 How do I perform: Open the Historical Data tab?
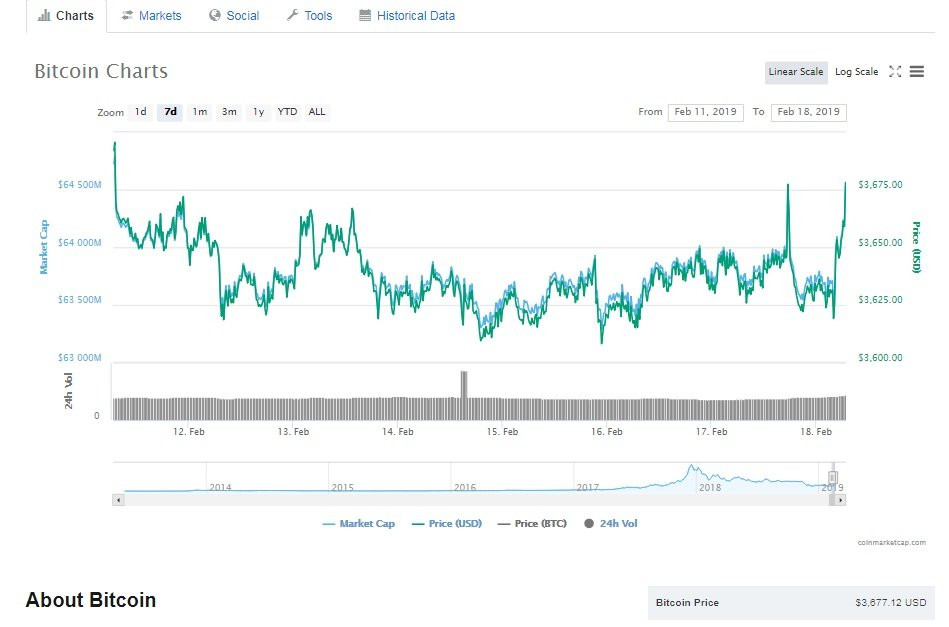point(407,16)
